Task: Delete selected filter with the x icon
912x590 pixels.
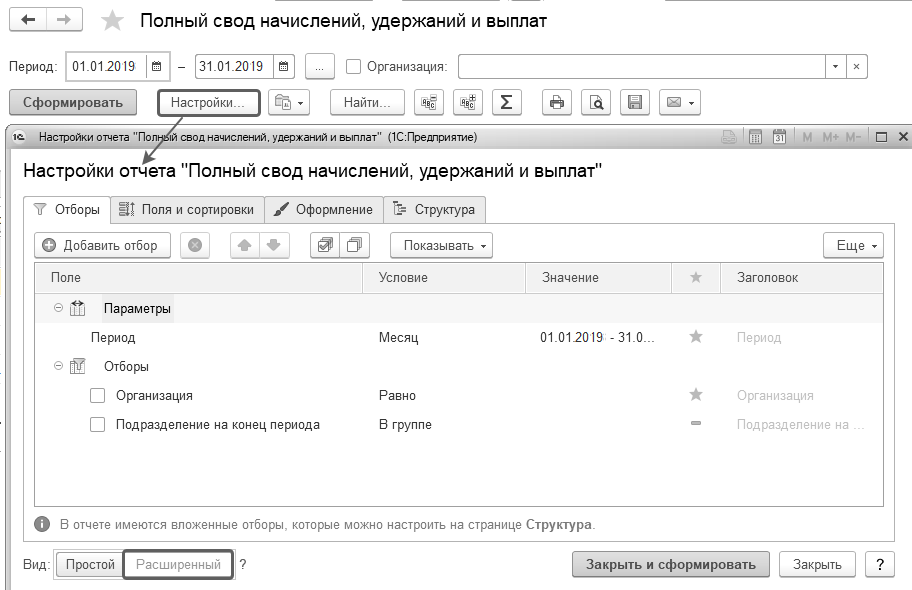Action: coord(195,246)
